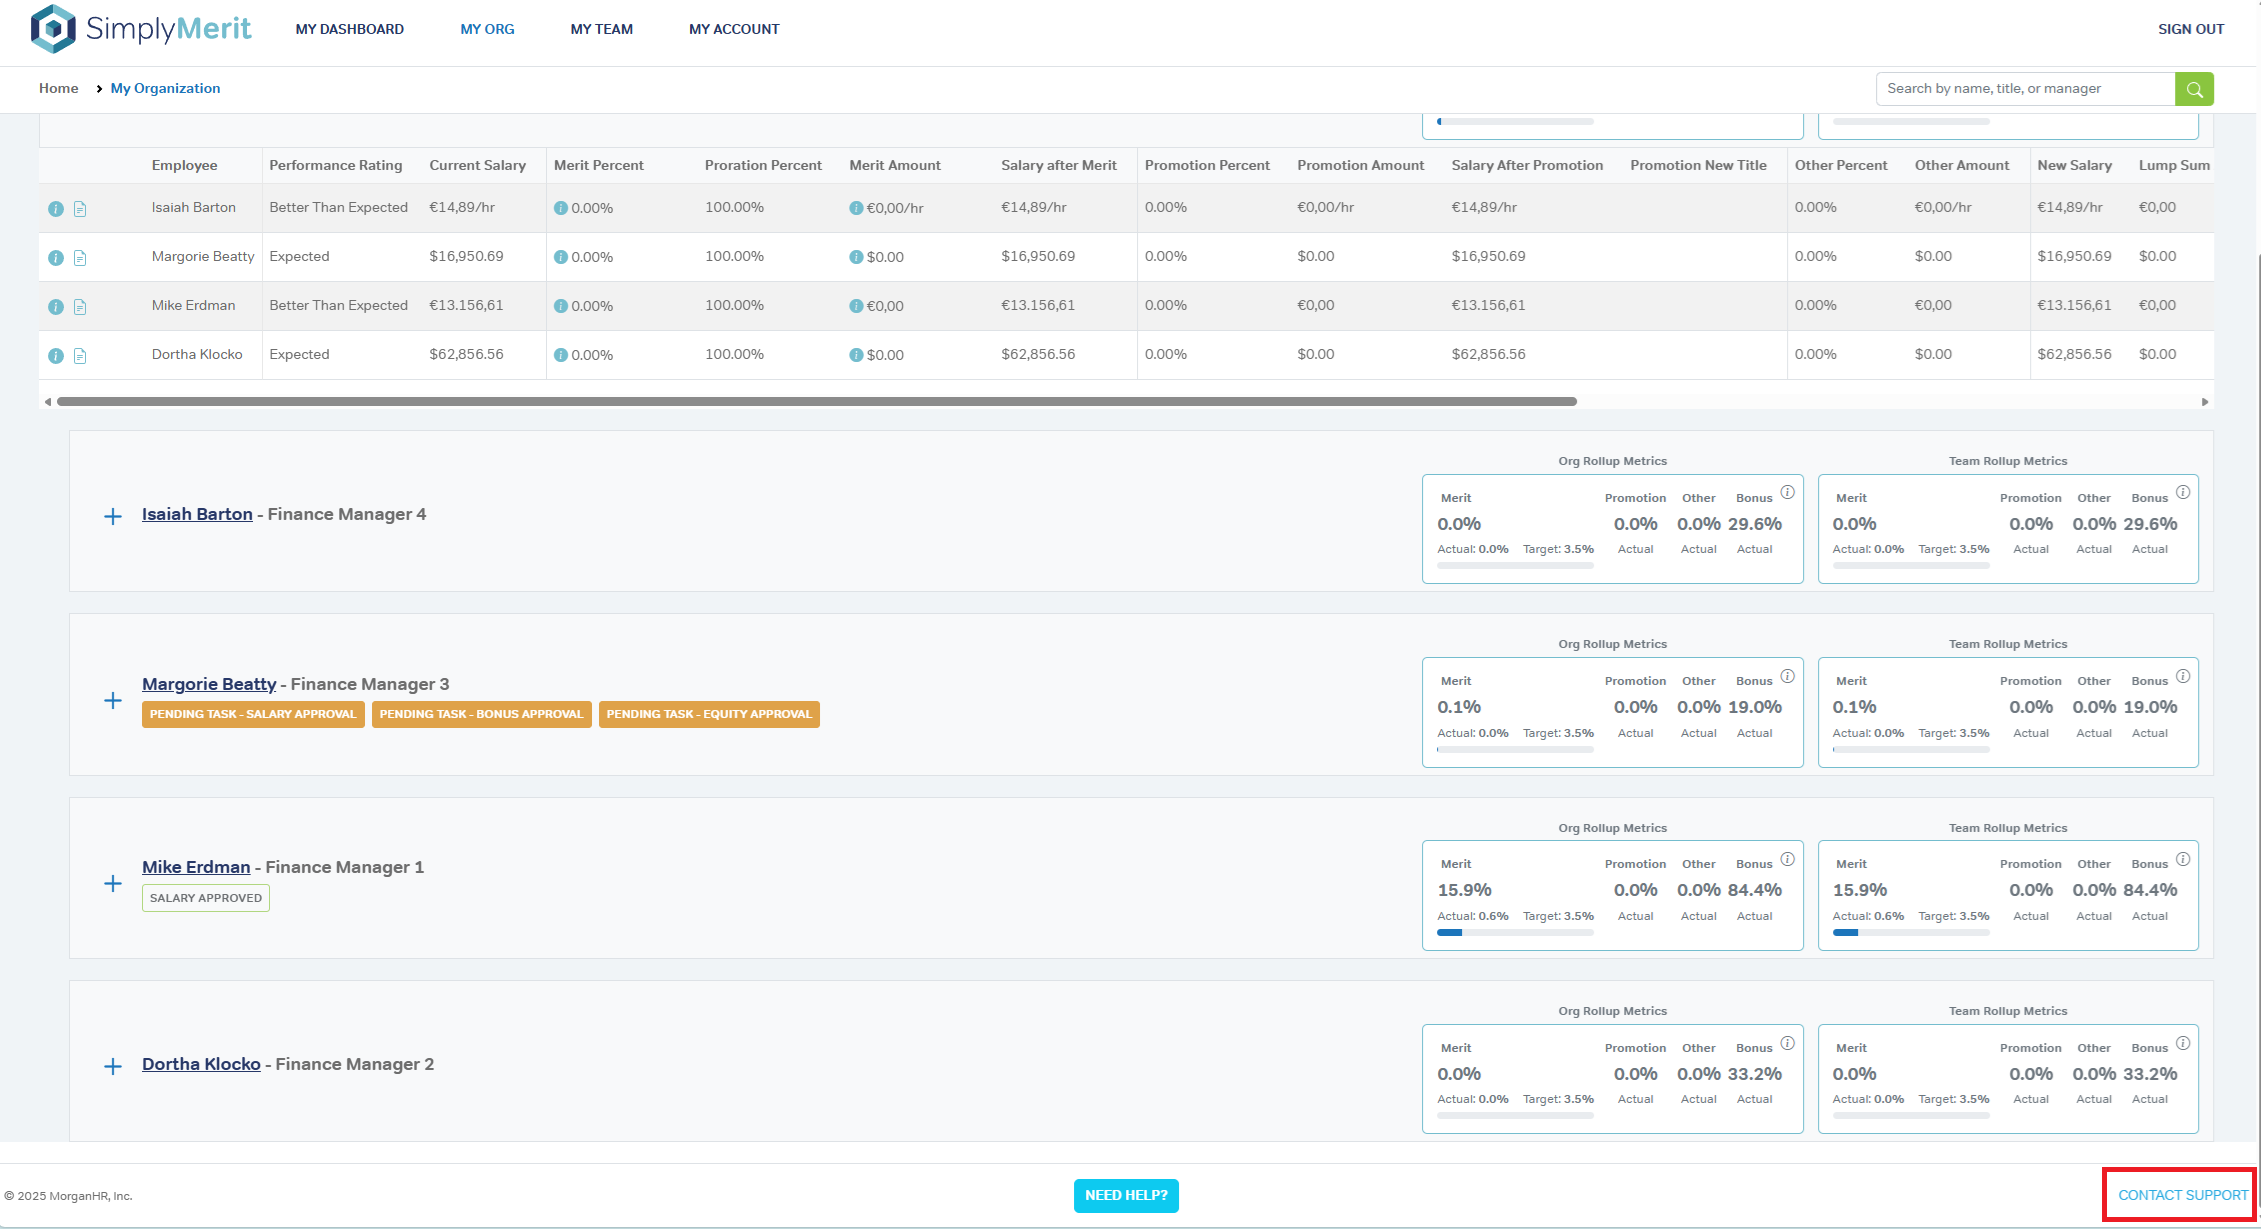Screen dimensions: 2261x1229
Task: Open document icon for Margorie Beatty row
Action: coord(80,258)
